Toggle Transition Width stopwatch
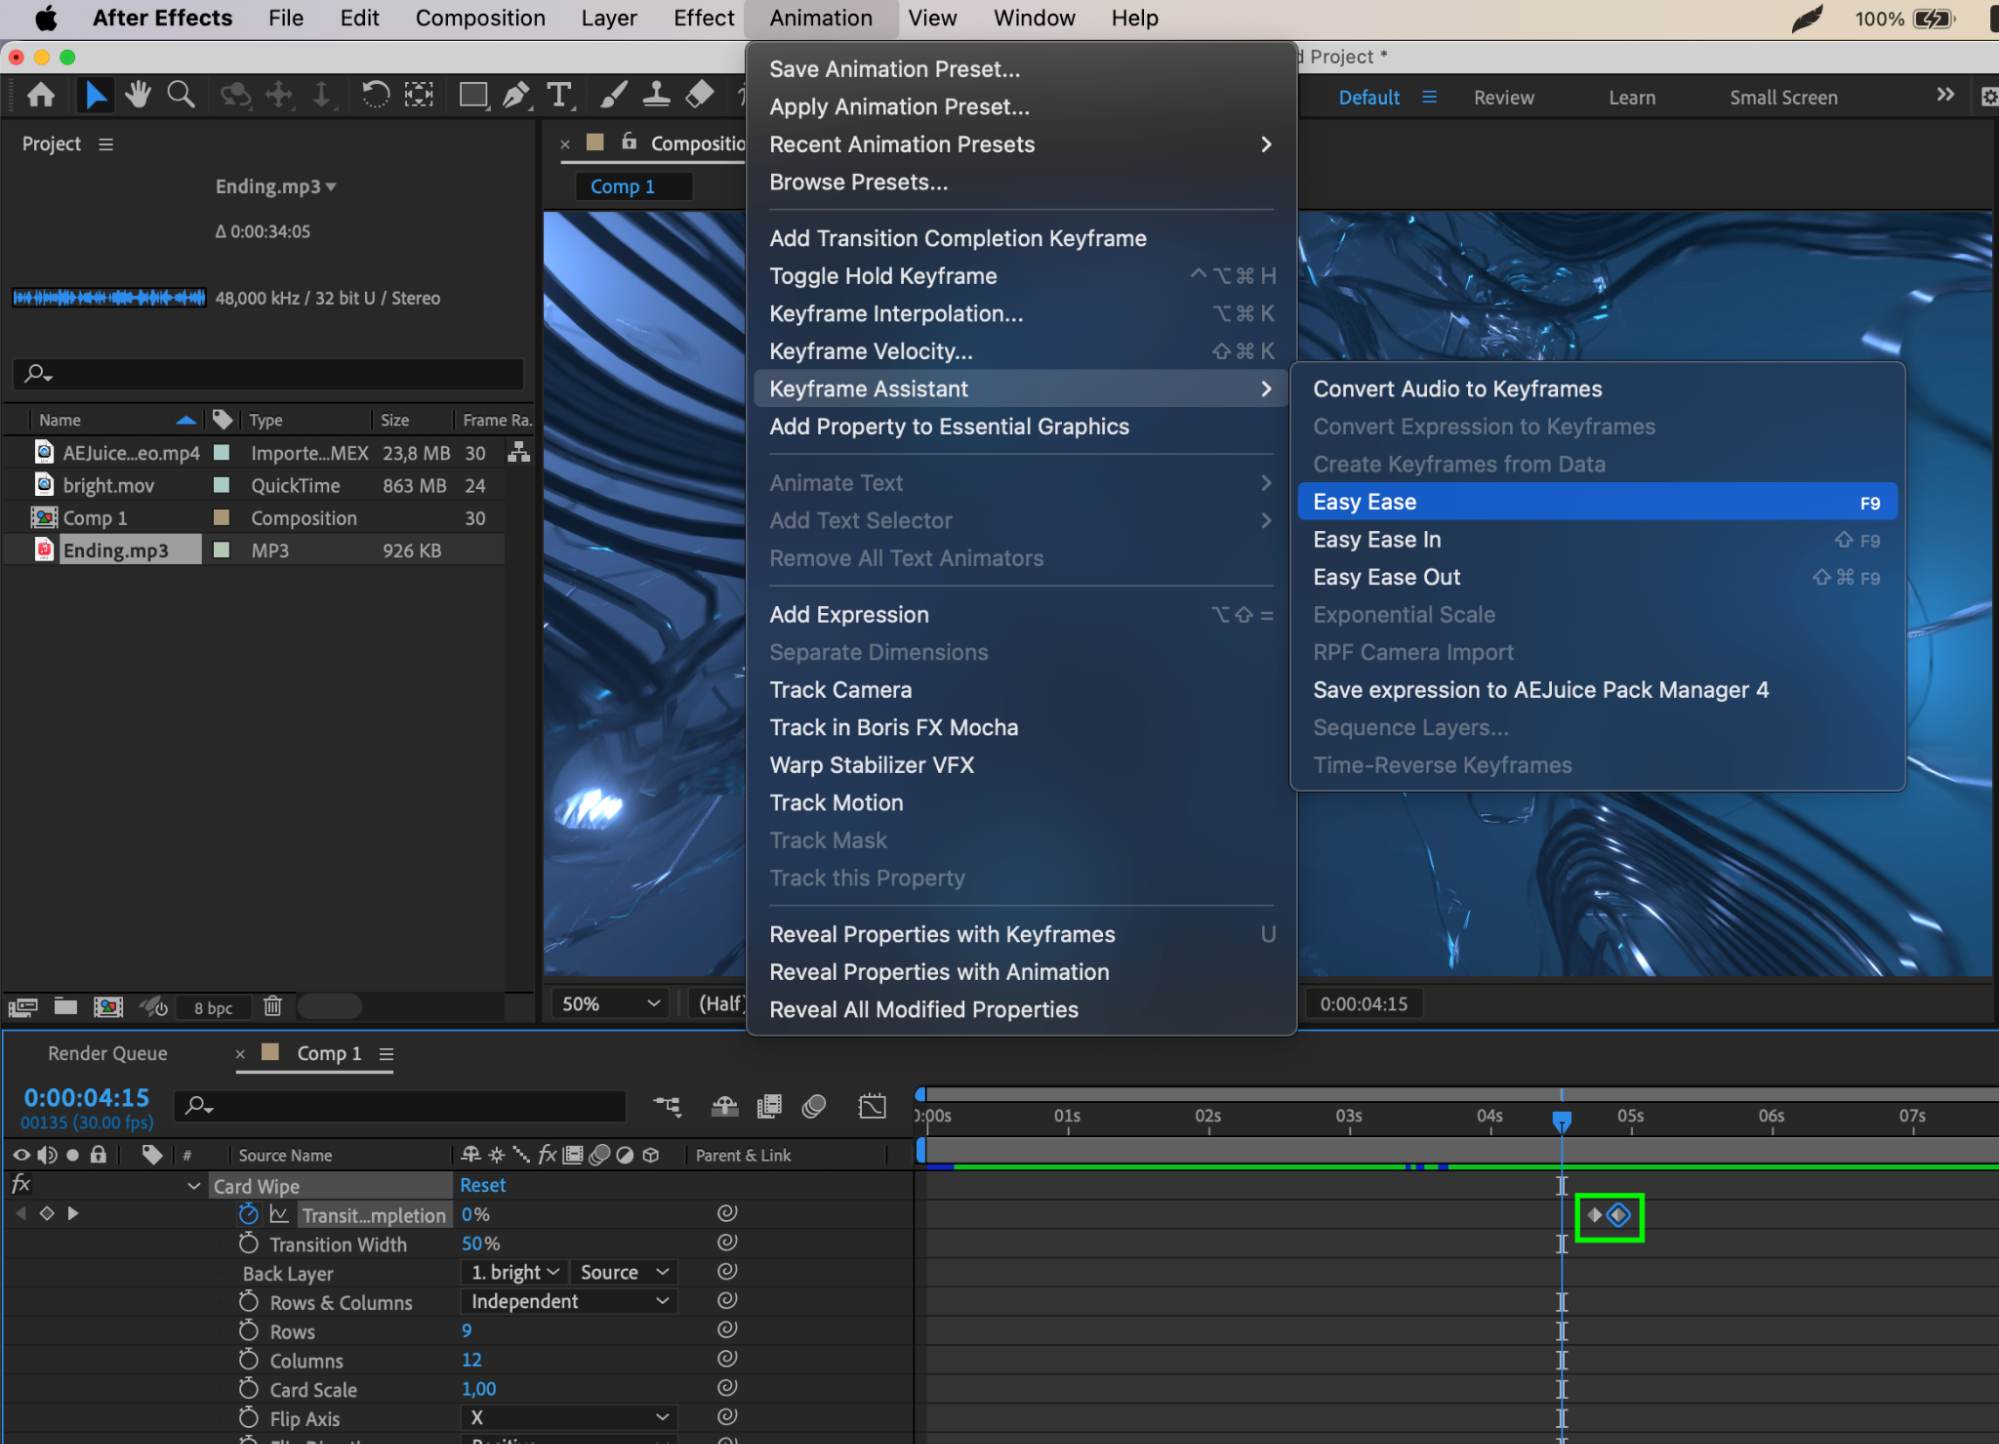 (x=248, y=1243)
